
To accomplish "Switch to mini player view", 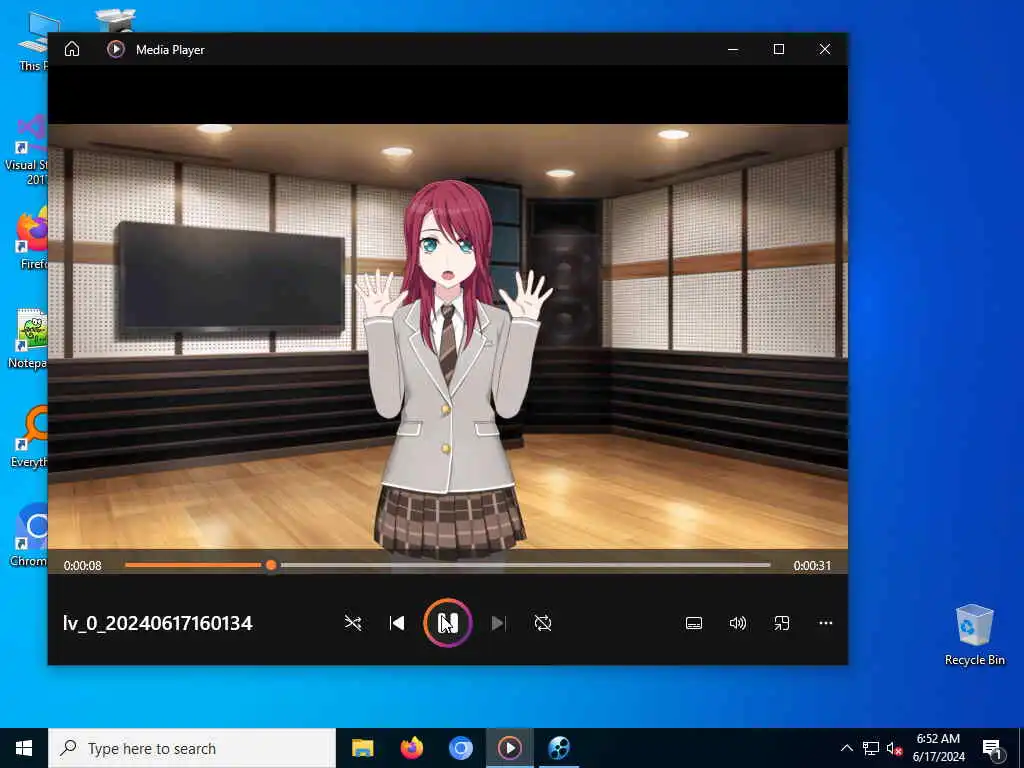I will tap(782, 623).
